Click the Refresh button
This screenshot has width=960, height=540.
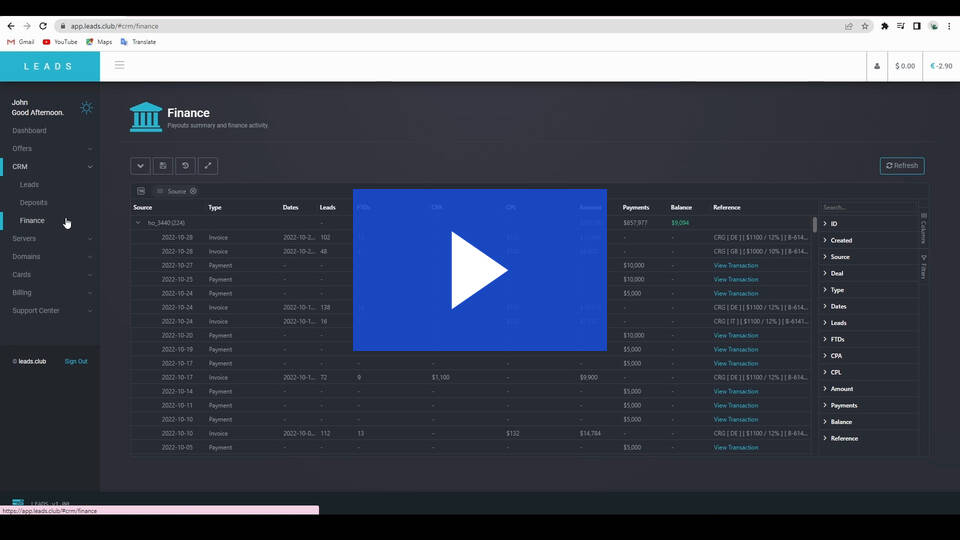point(902,166)
